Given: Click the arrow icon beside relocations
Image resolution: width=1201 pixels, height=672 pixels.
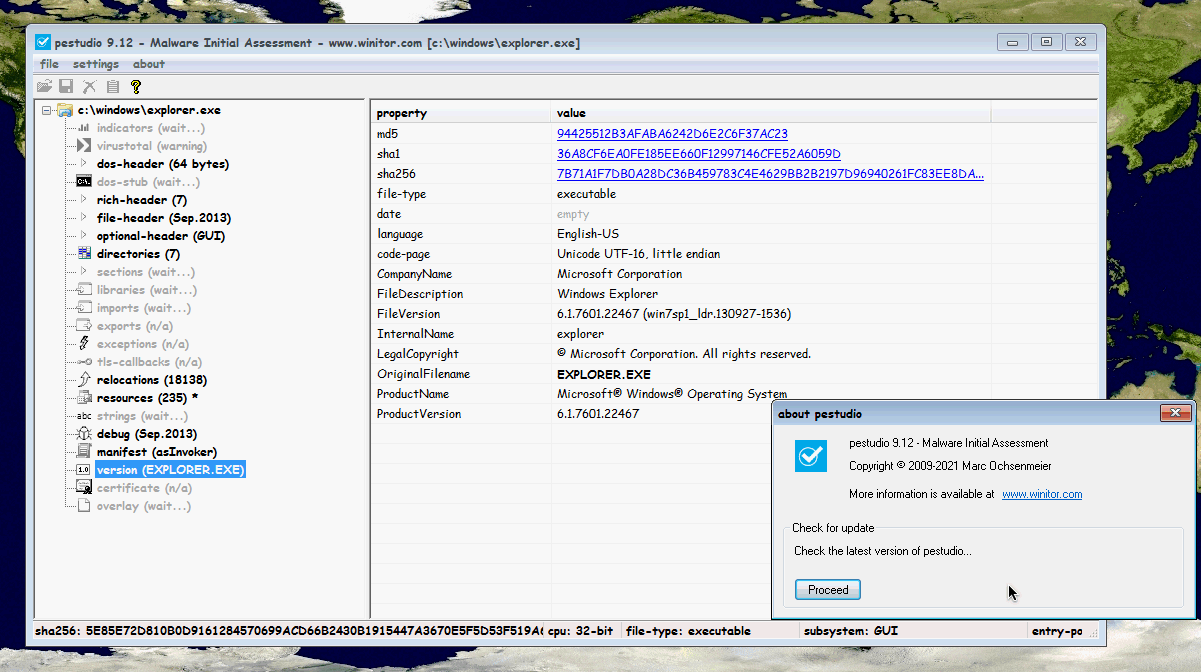Looking at the screenshot, I should 84,380.
